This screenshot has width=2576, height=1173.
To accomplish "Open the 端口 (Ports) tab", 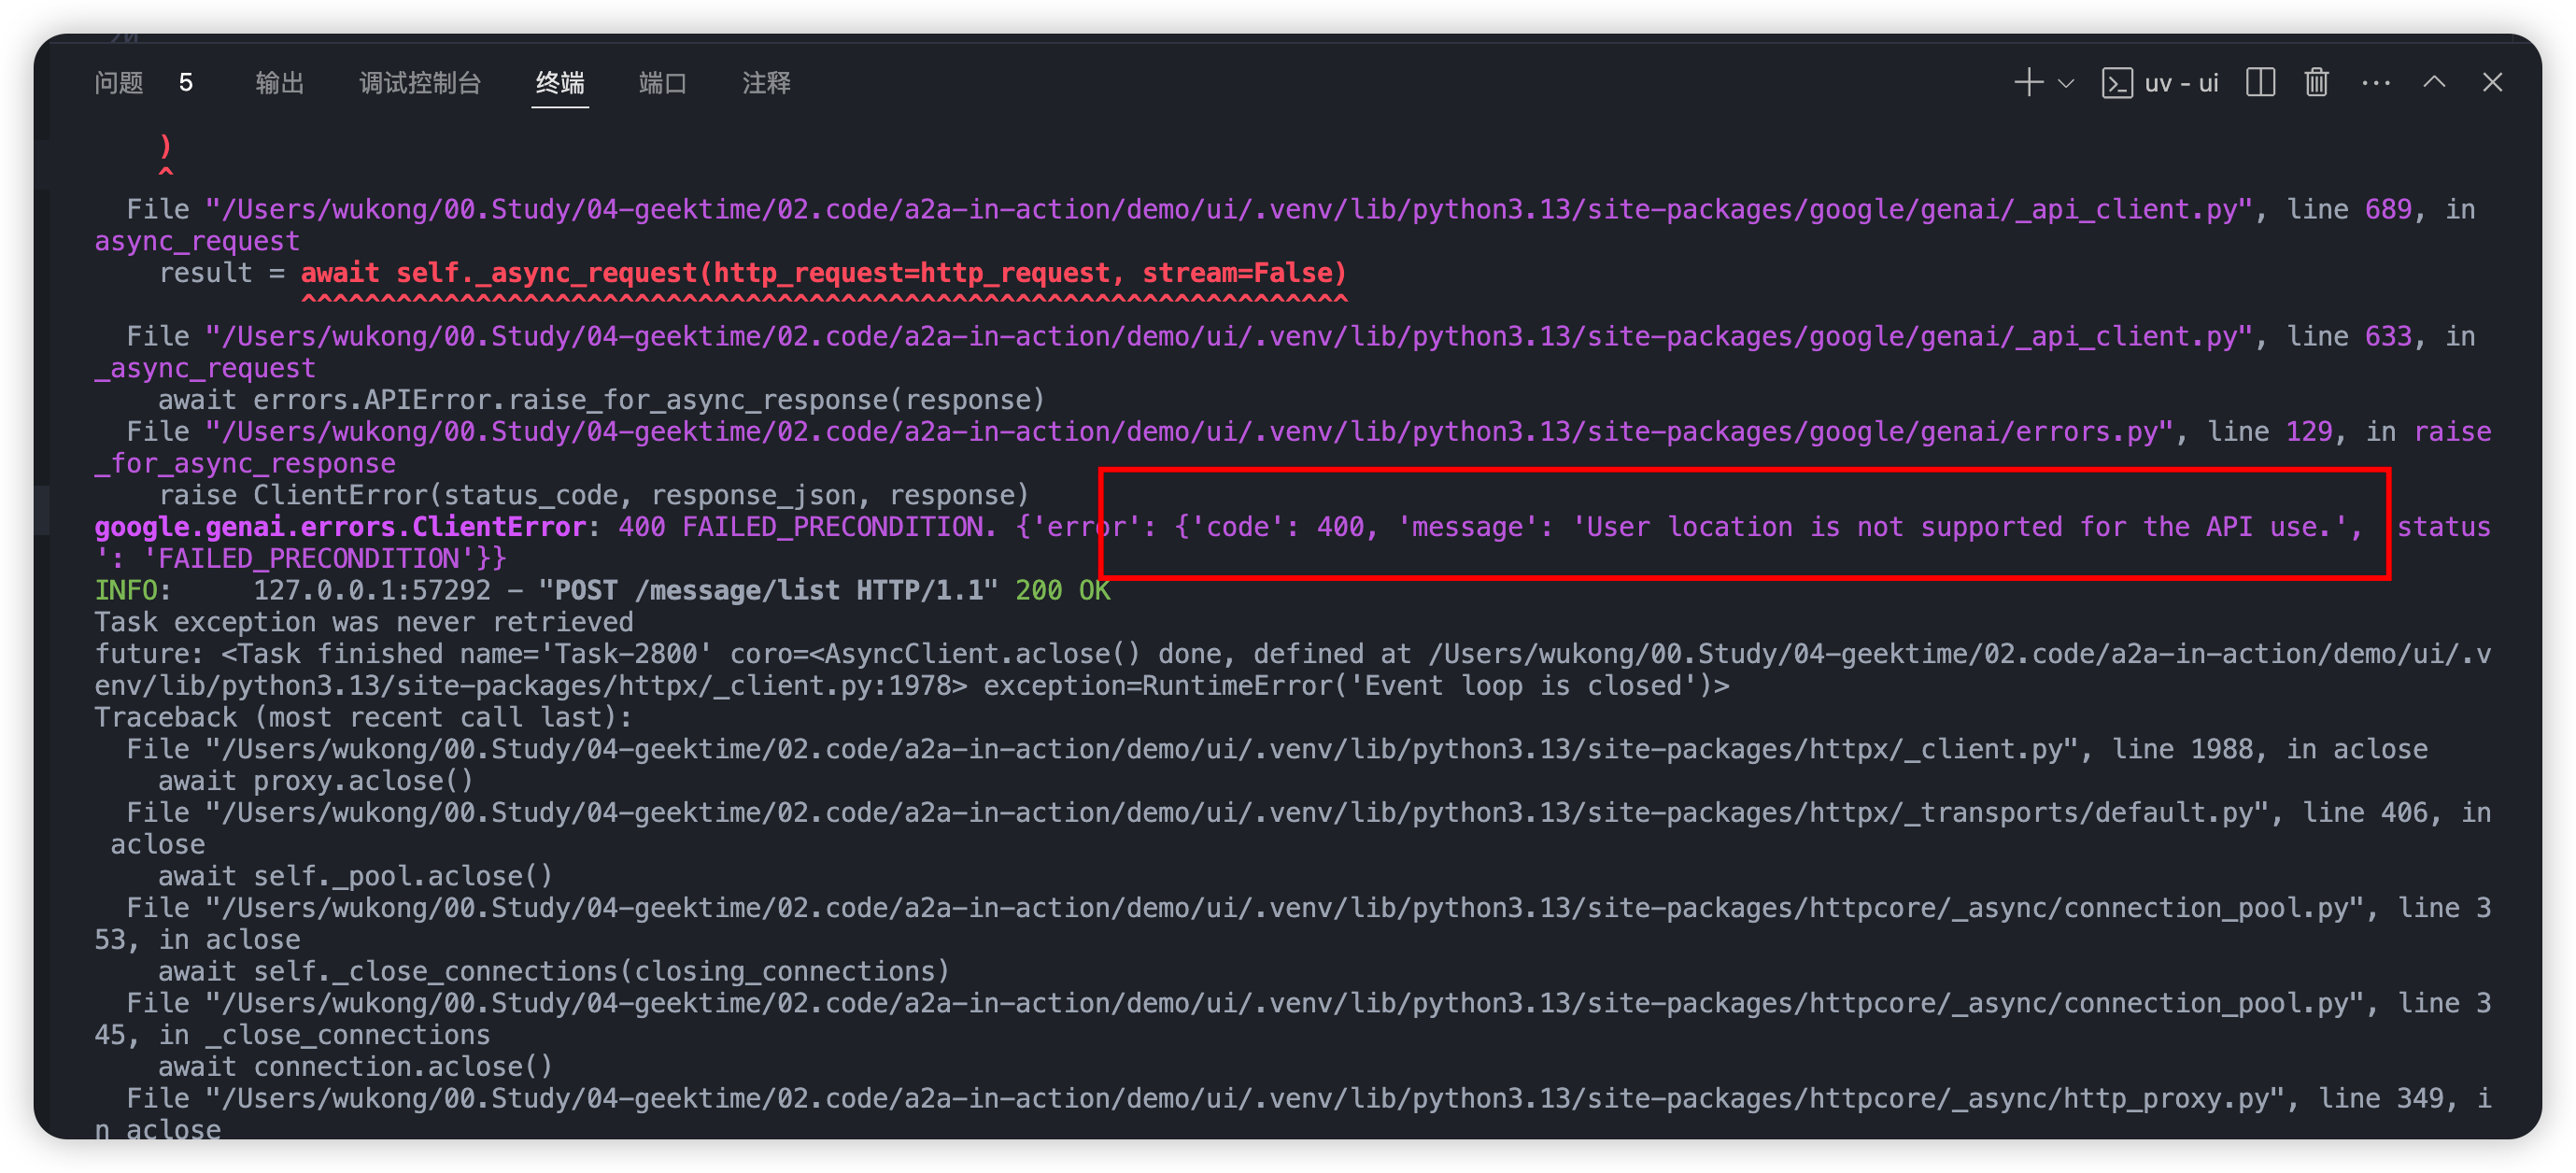I will 662,83.
